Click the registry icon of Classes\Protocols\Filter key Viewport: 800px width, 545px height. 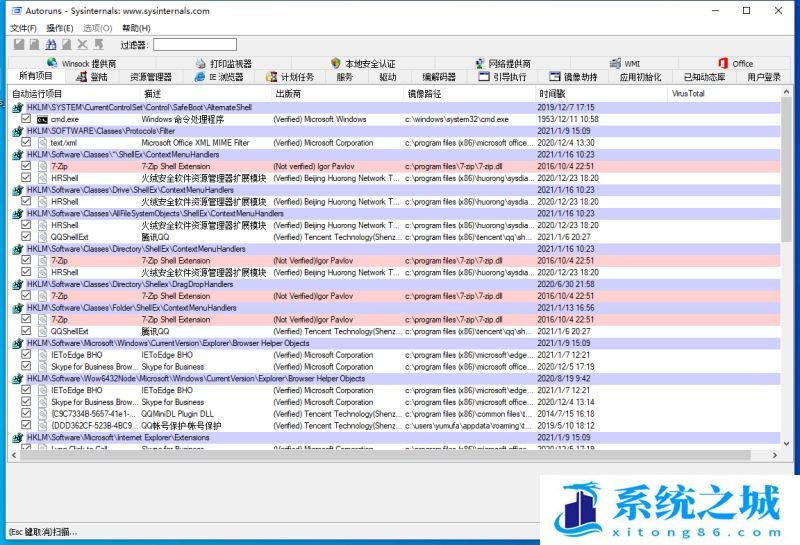18,131
